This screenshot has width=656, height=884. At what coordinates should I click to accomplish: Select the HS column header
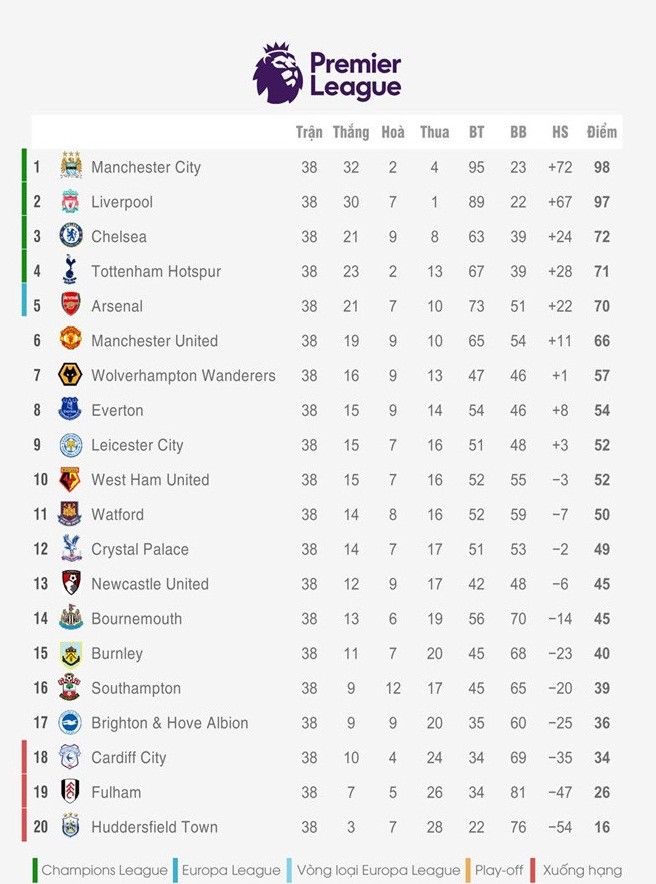(x=560, y=132)
